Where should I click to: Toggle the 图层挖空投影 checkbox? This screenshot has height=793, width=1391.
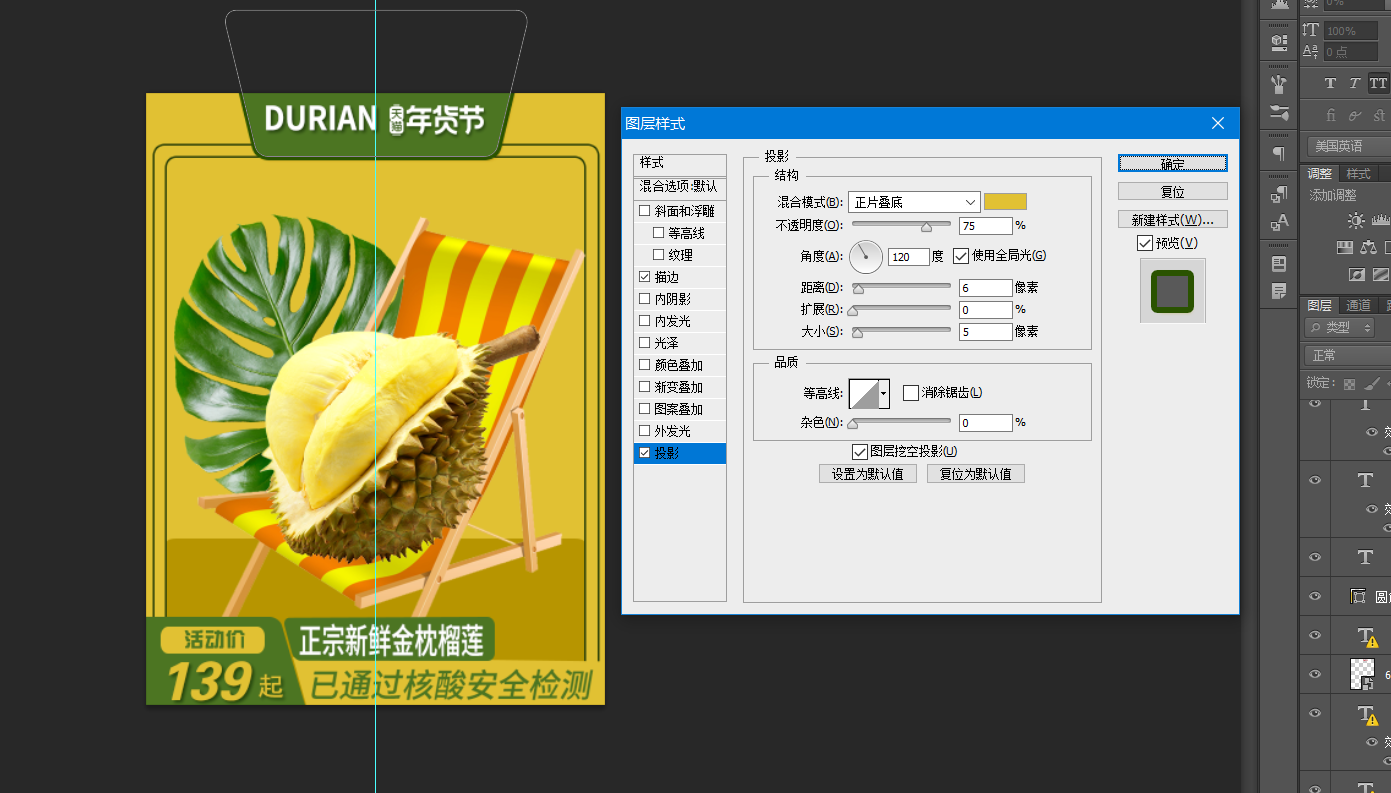click(x=860, y=452)
